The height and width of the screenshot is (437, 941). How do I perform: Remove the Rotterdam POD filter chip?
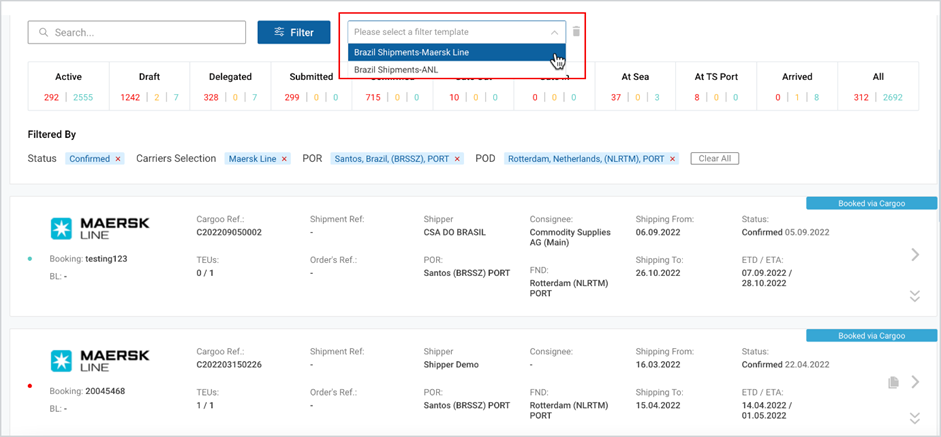[x=673, y=159]
